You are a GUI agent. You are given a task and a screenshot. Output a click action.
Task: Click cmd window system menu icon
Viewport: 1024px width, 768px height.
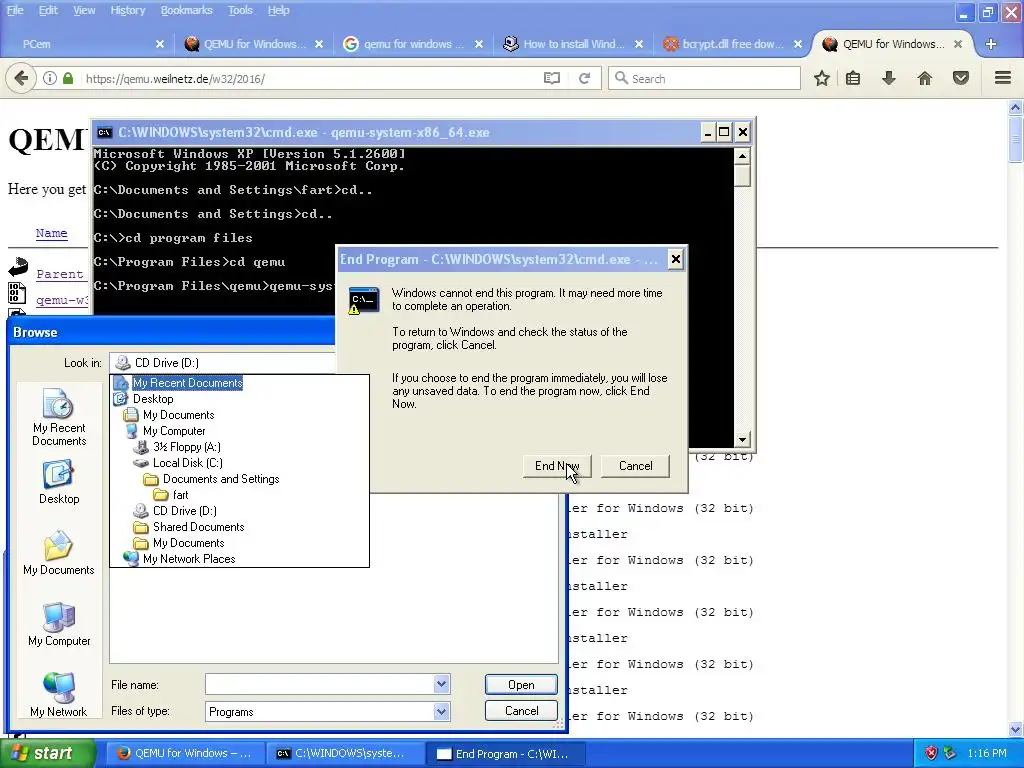point(104,133)
